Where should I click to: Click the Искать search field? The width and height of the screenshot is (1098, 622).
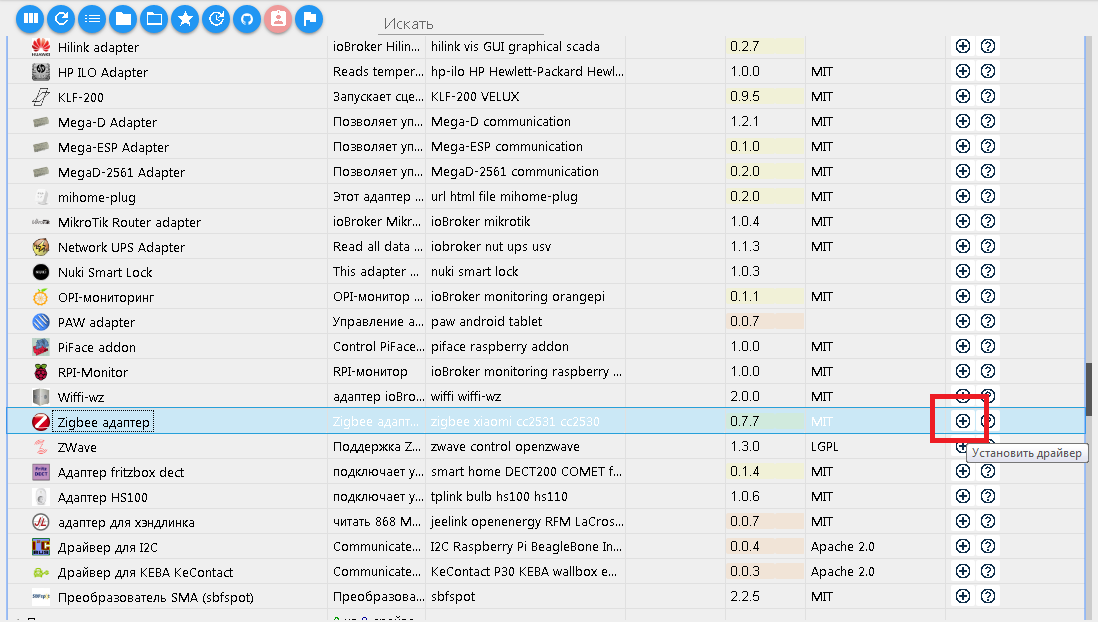coord(461,24)
